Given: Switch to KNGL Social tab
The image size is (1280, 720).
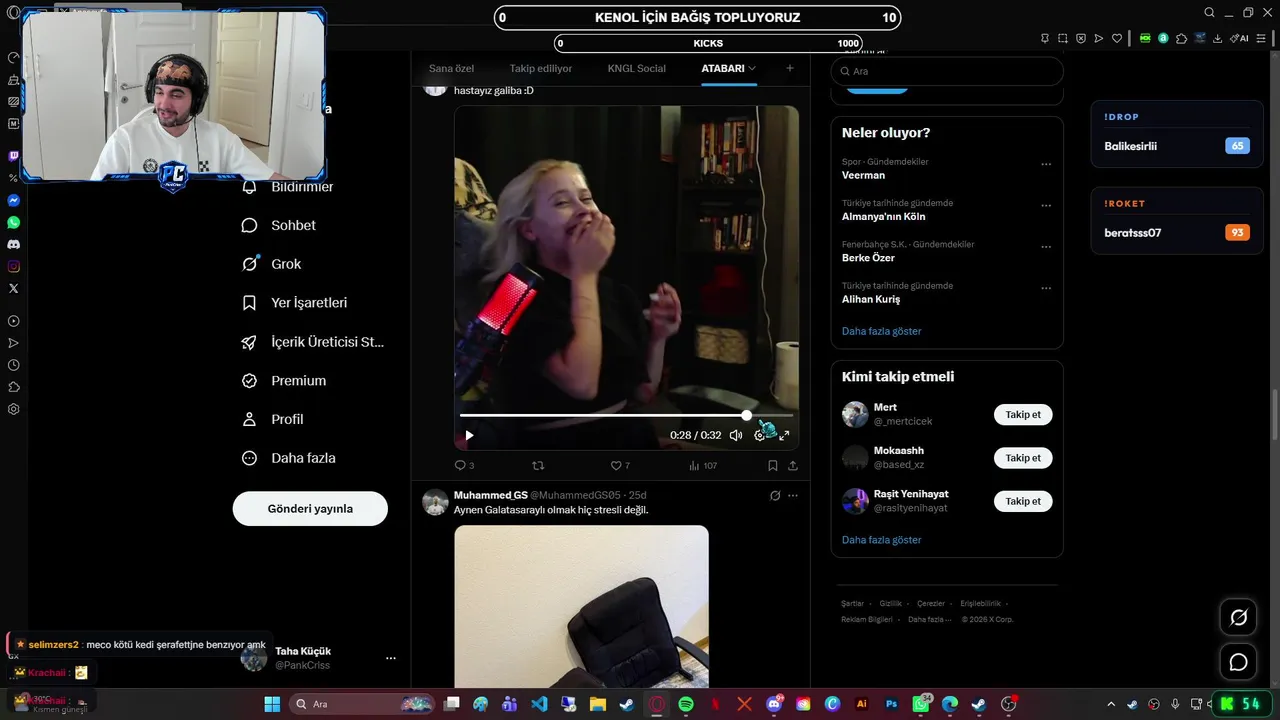Looking at the screenshot, I should coord(637,68).
